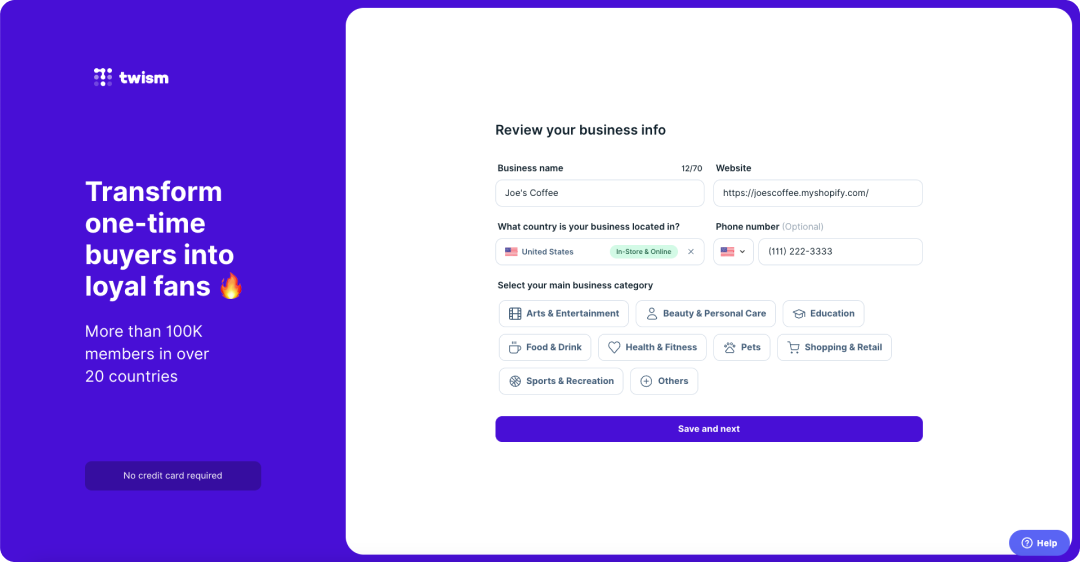Pick Sports & Recreation category
Viewport: 1080px width, 562px height.
pyautogui.click(x=561, y=381)
